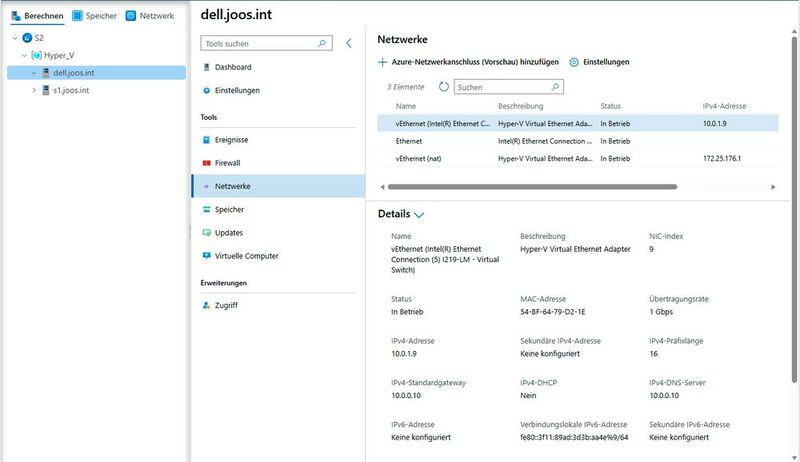Sort by the Beschreibung column header
The width and height of the screenshot is (800, 462).
(x=520, y=106)
